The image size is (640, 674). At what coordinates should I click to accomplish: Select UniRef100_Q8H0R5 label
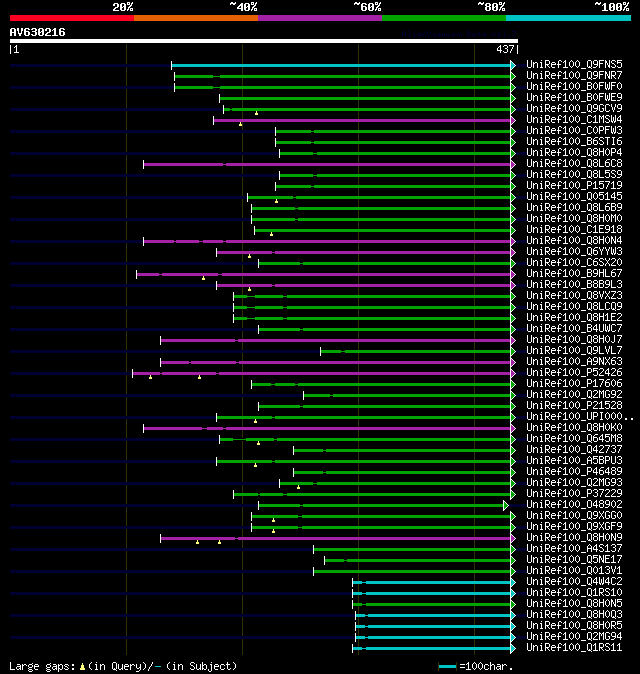(x=574, y=626)
